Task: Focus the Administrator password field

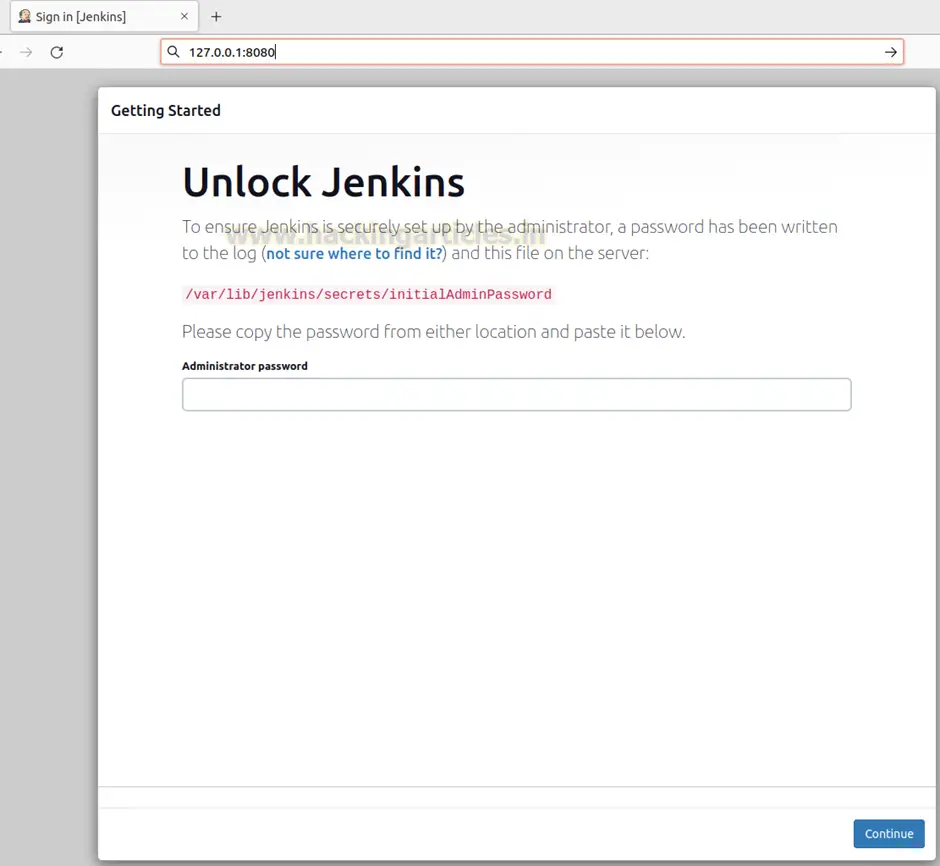Action: [516, 394]
